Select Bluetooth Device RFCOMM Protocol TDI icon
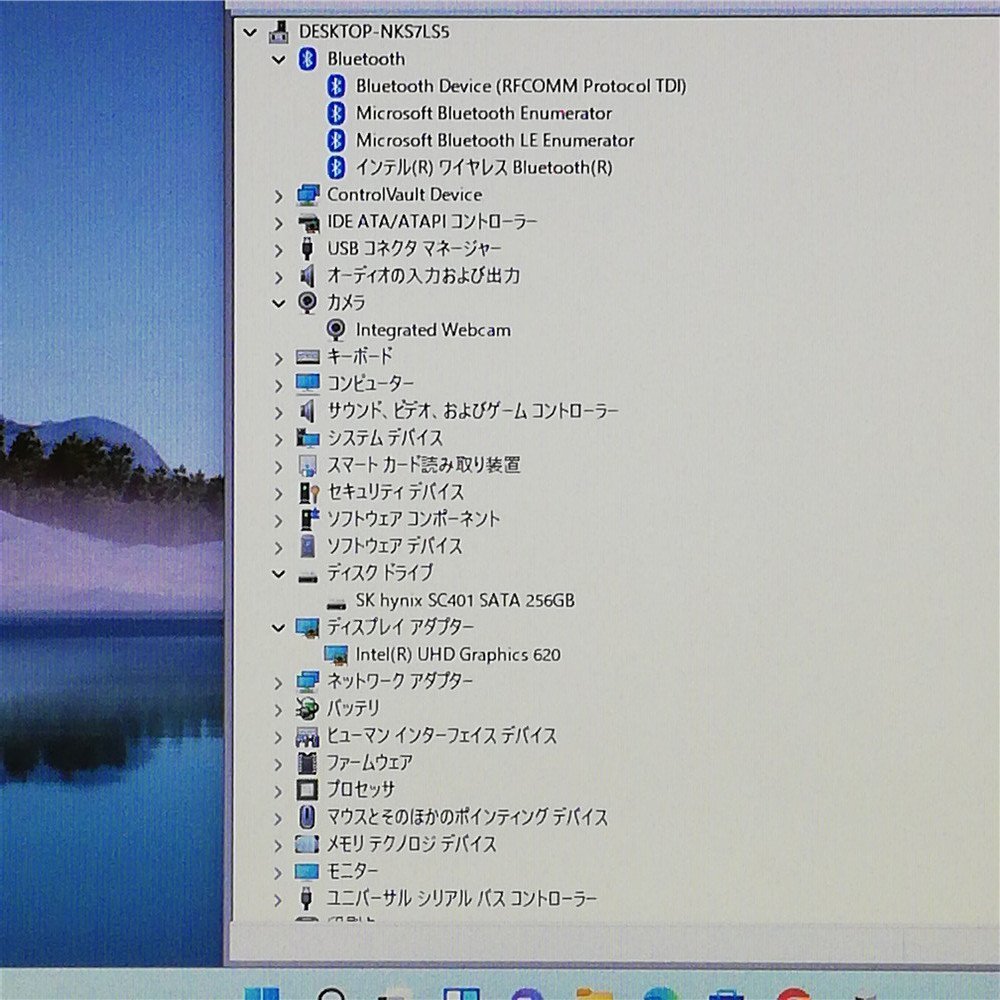This screenshot has width=1000, height=1000. coord(336,86)
